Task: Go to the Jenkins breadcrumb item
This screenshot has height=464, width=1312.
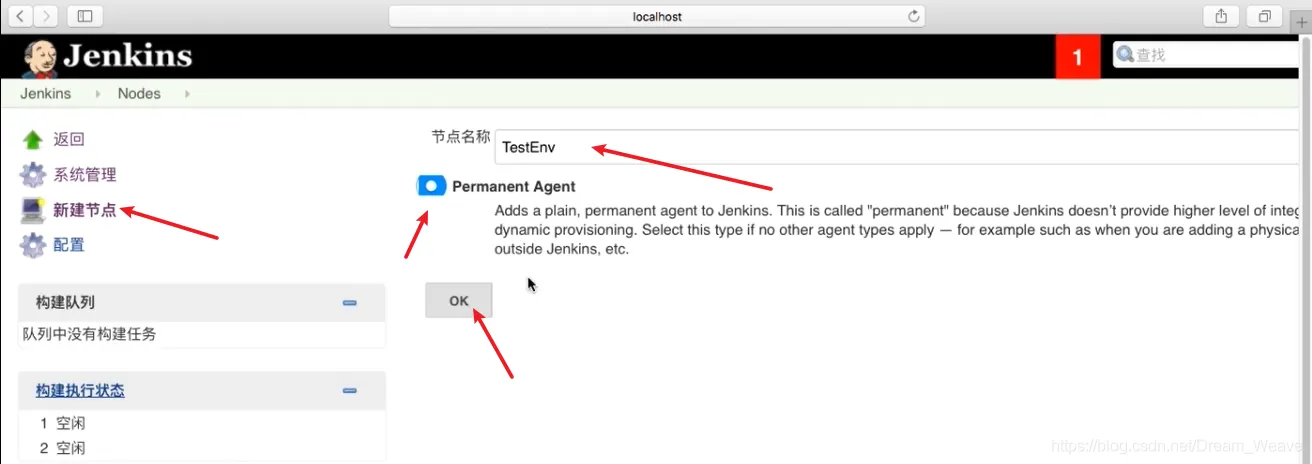Action: tap(46, 93)
